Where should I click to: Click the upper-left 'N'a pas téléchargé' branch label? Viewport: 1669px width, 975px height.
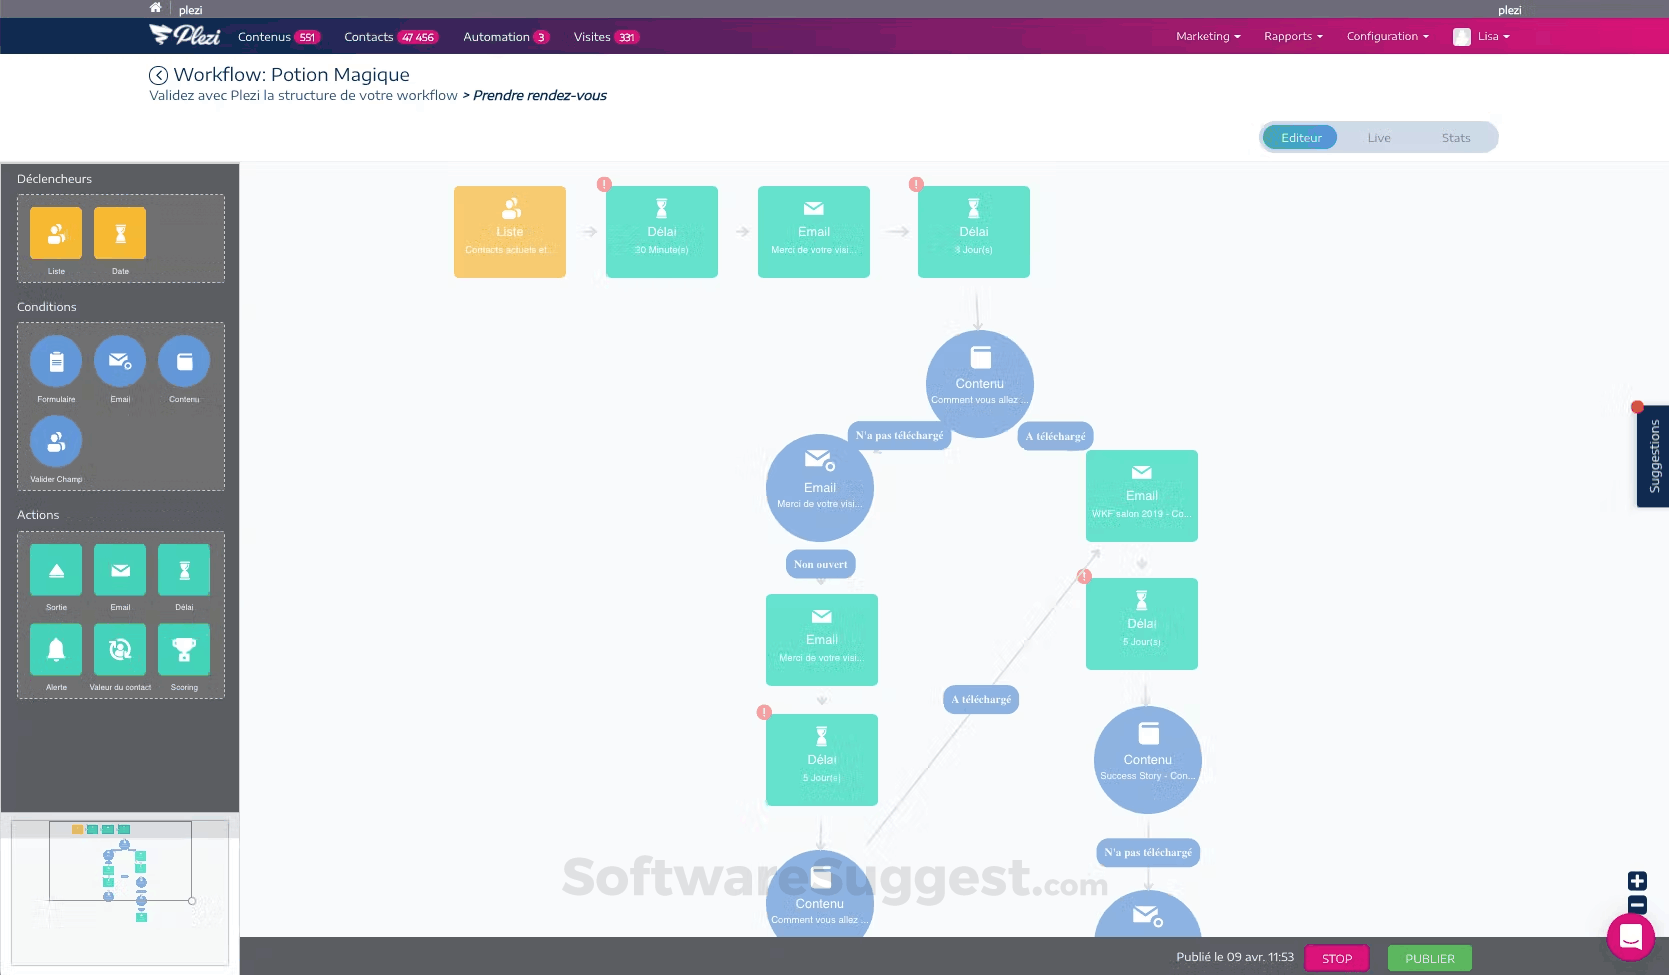(900, 436)
